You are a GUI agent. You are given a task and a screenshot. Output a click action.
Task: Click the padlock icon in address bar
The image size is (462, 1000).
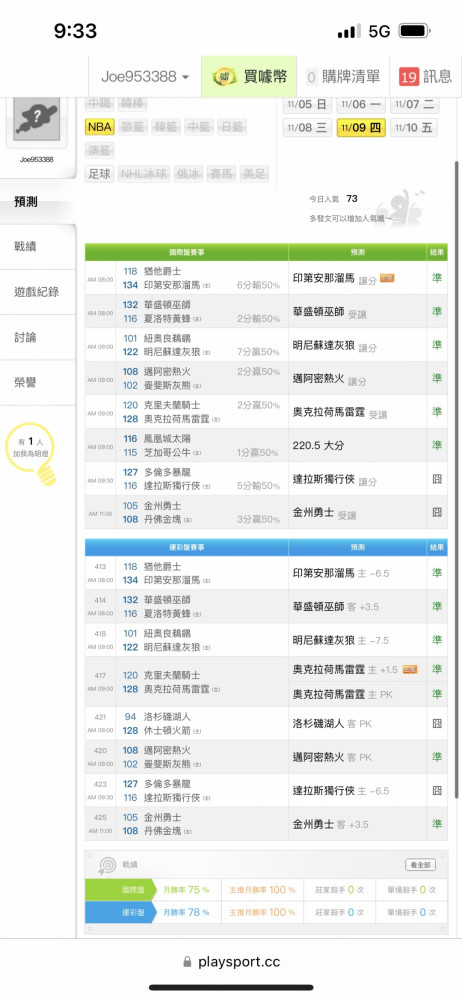pos(187,962)
